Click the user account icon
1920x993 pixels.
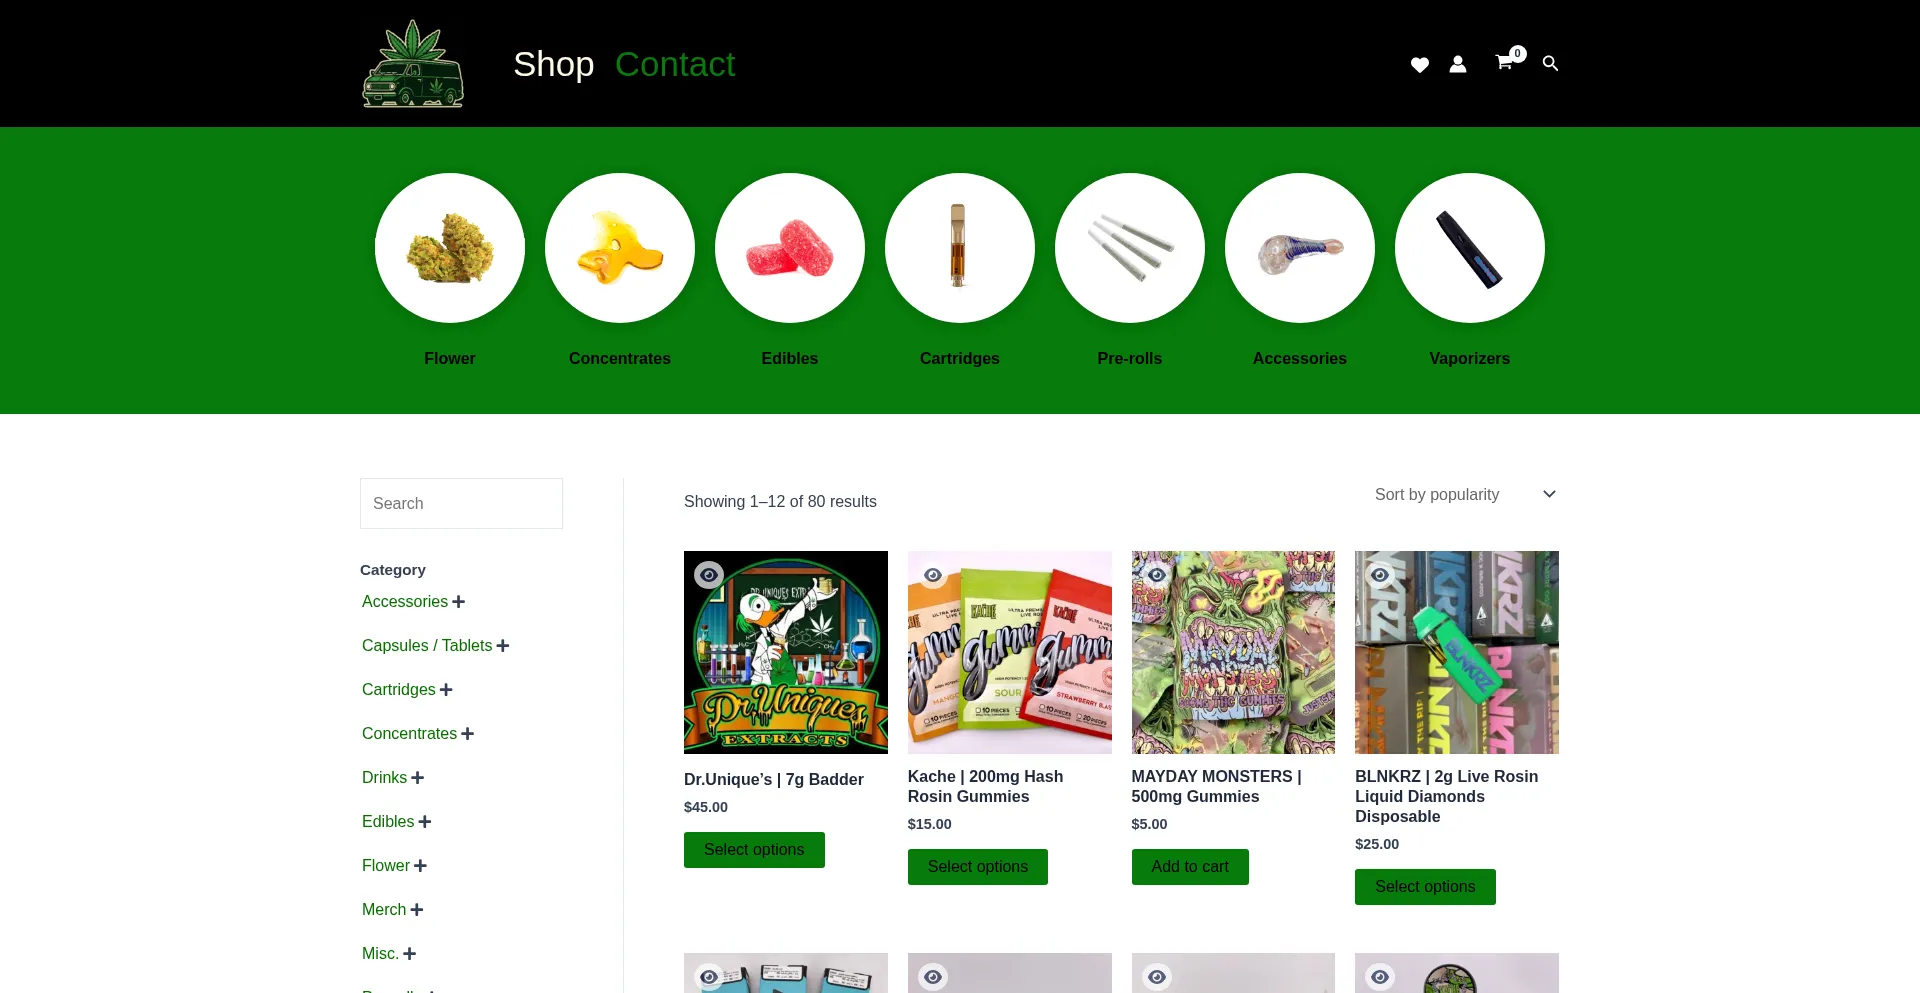tap(1458, 64)
